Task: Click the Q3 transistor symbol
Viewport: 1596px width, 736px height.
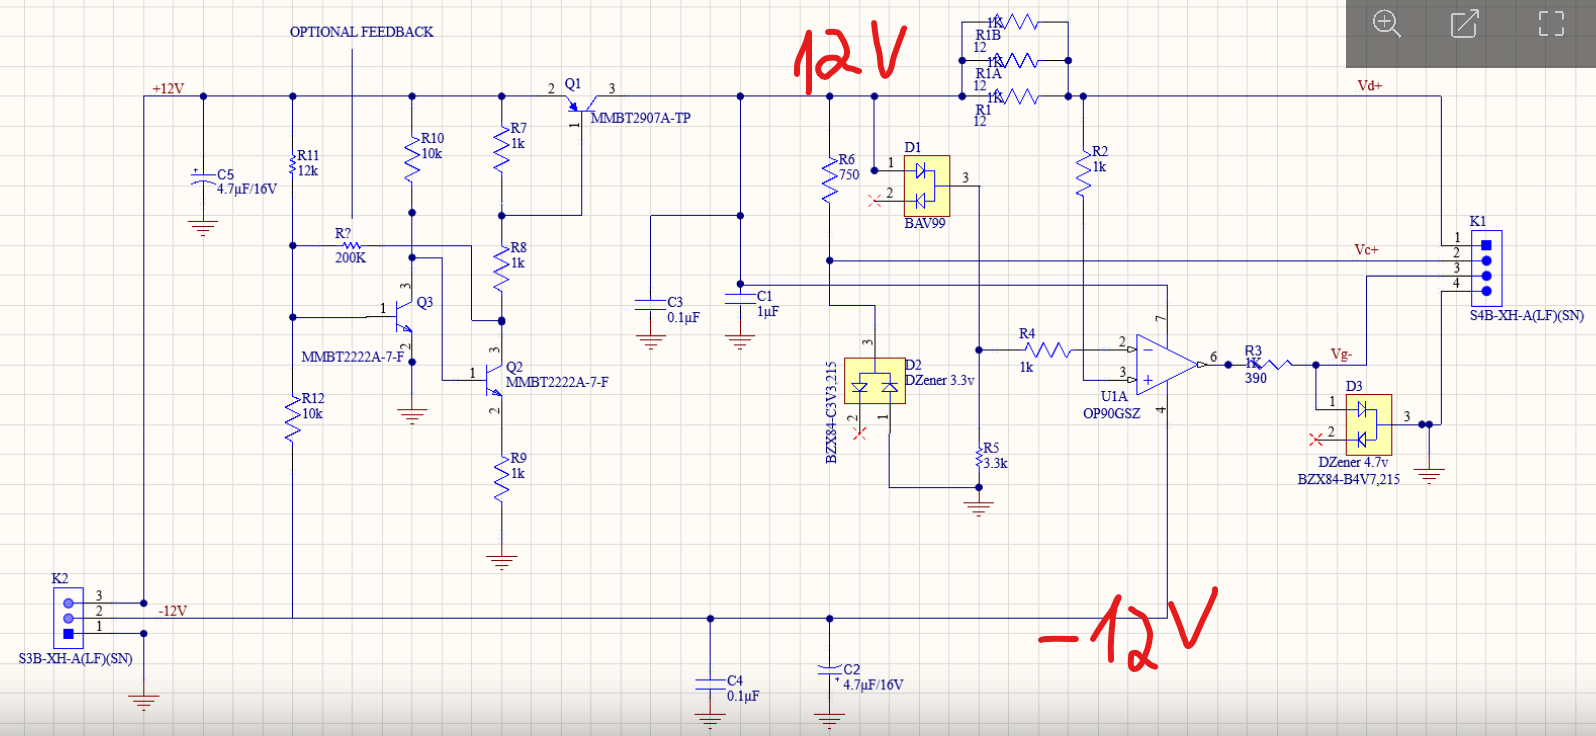Action: (x=402, y=317)
